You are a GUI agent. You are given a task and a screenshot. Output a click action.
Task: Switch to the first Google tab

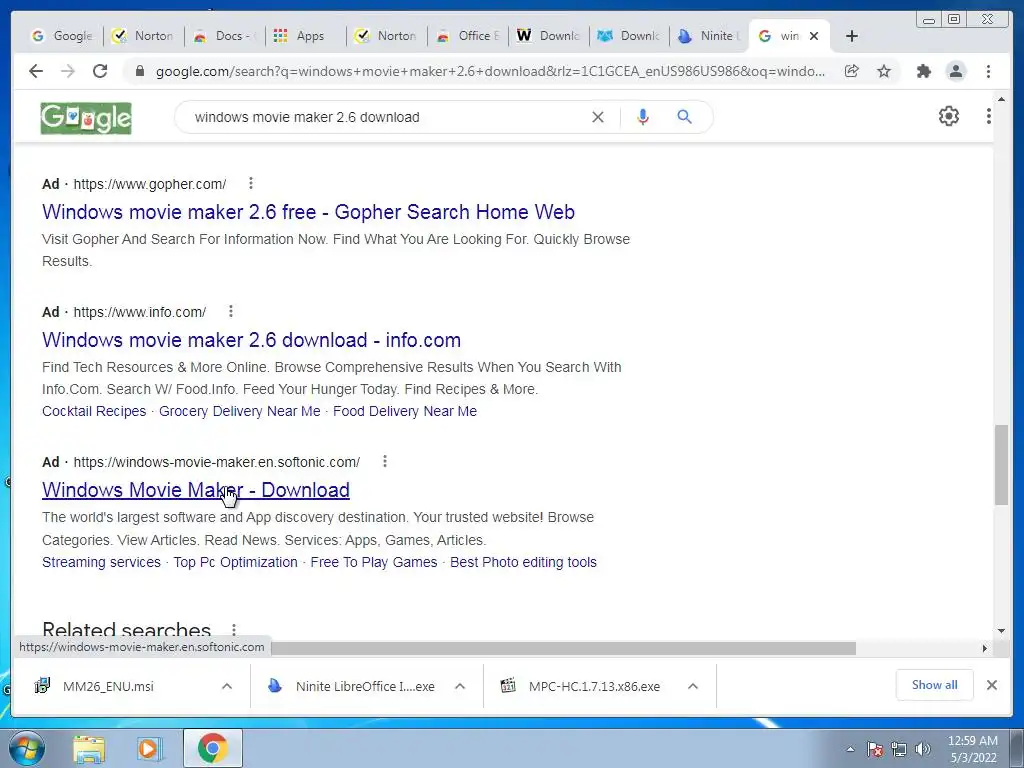click(62, 36)
